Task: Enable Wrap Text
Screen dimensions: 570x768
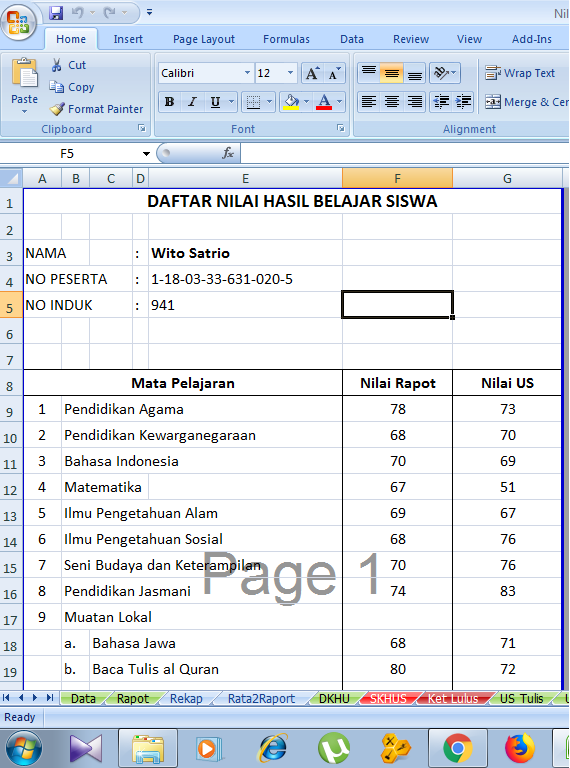Action: (520, 73)
